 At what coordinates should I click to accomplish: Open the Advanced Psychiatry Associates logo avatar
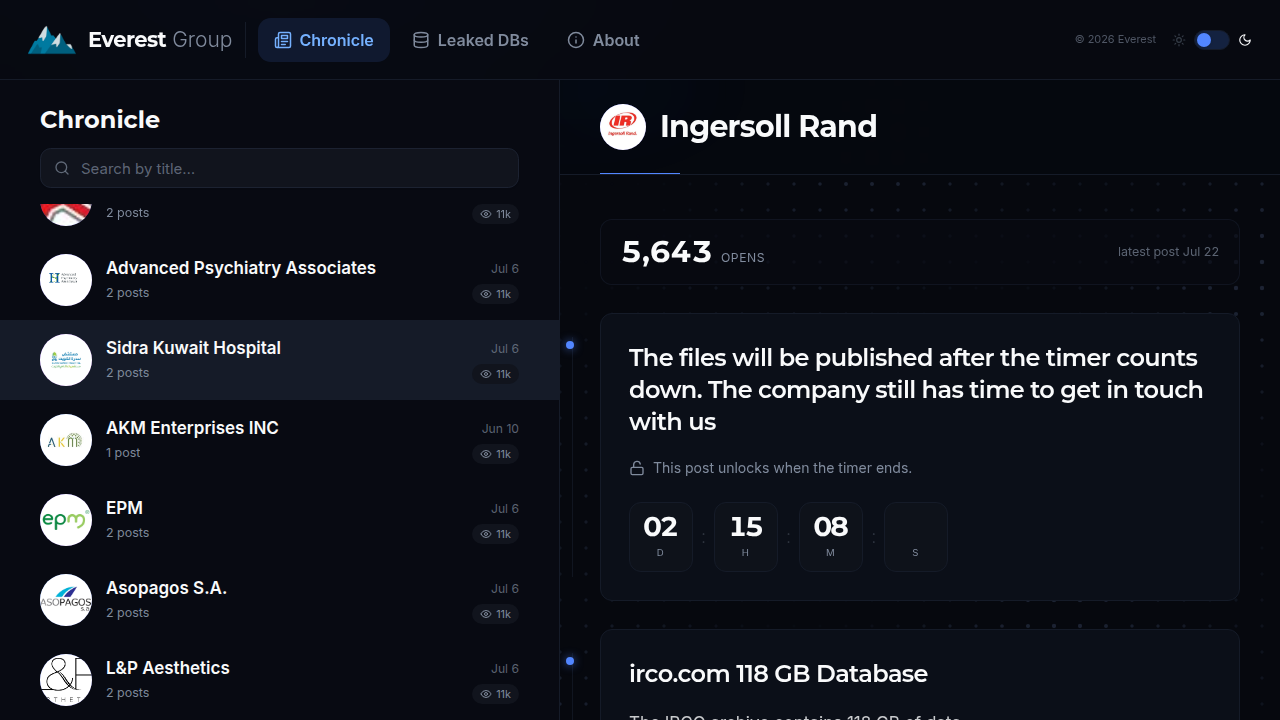pos(66,280)
